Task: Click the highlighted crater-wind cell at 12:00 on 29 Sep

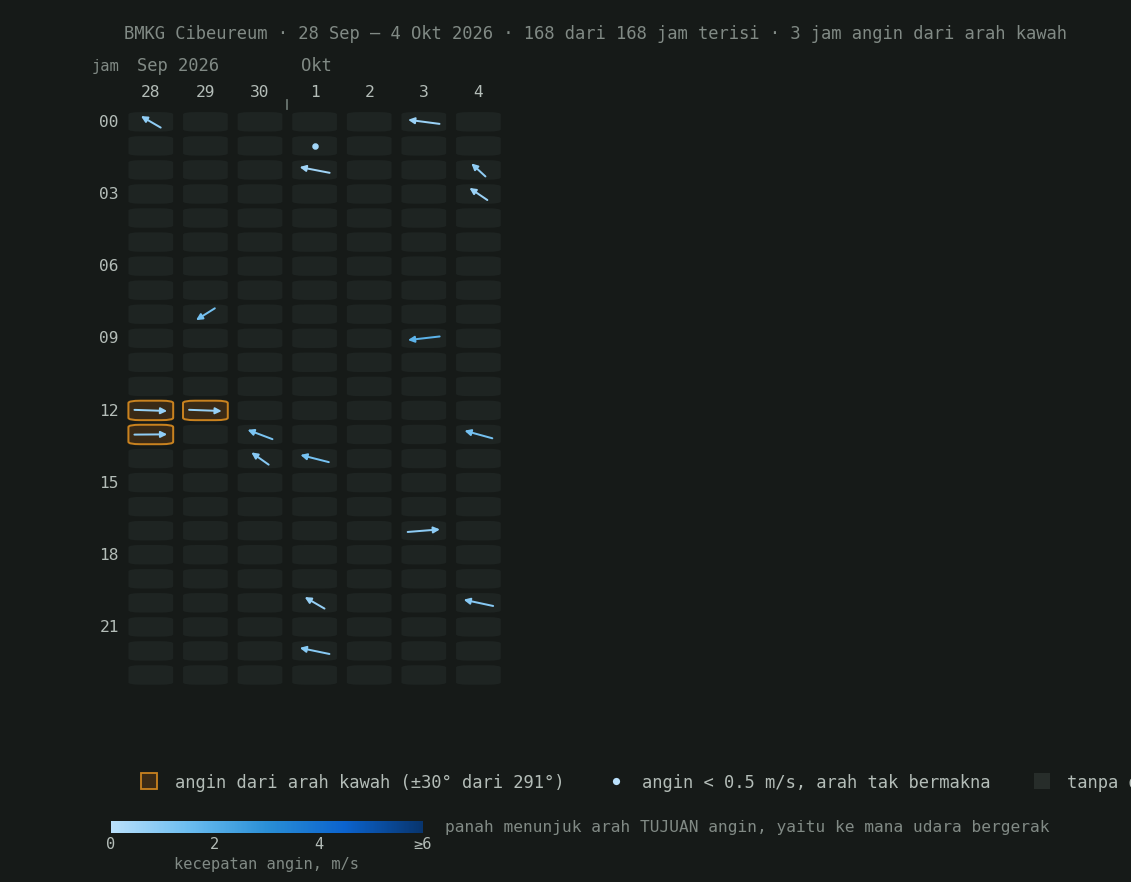Action: click(206, 410)
